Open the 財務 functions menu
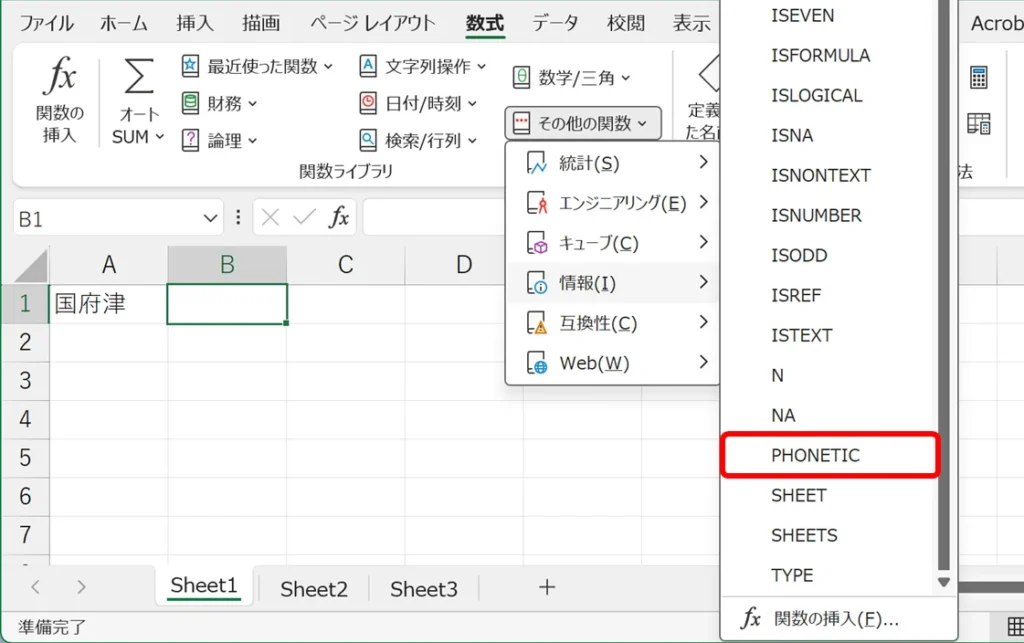This screenshot has height=643, width=1024. (220, 103)
